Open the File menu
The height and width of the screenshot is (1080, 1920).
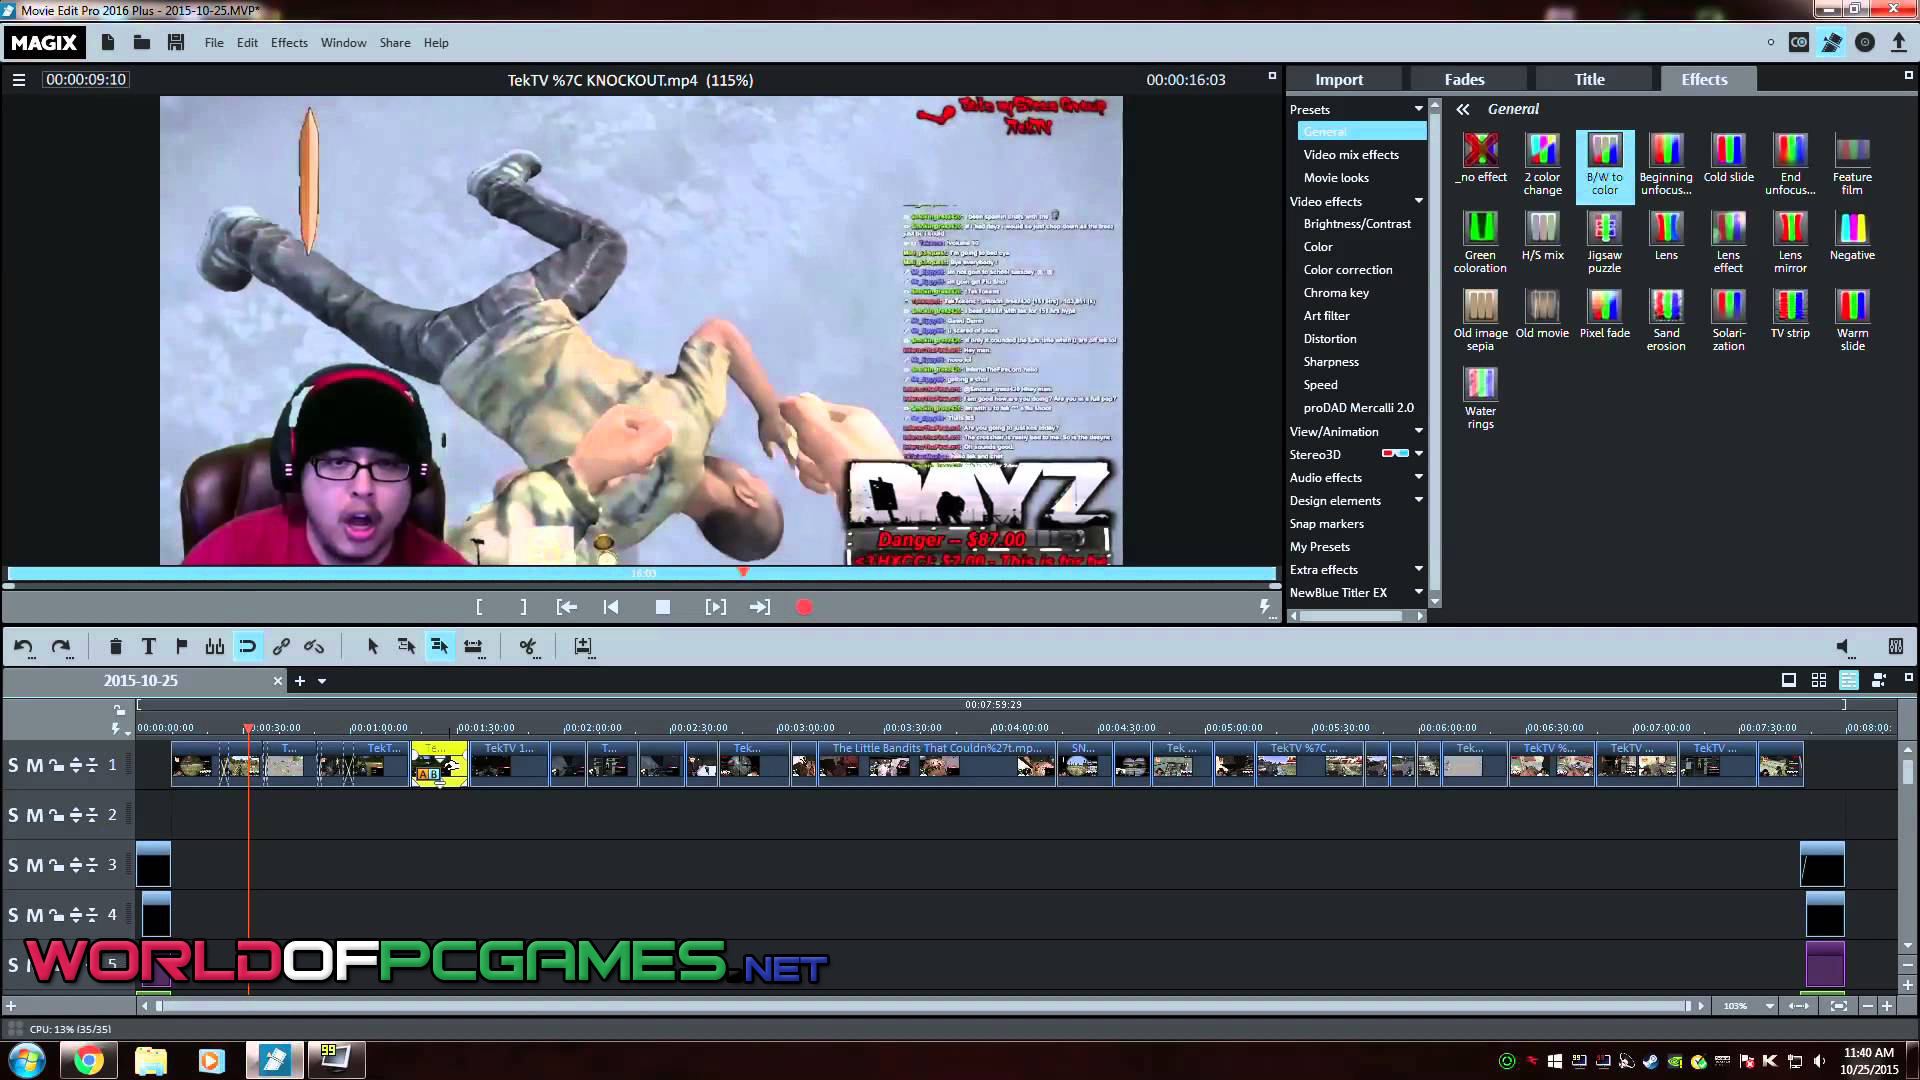click(x=214, y=43)
